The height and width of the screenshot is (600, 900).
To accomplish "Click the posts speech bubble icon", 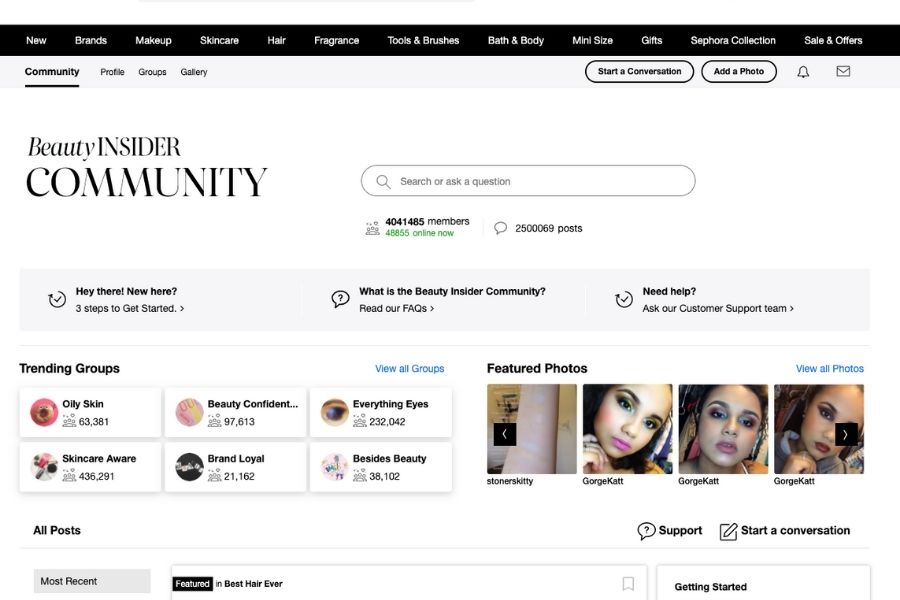I will click(501, 228).
